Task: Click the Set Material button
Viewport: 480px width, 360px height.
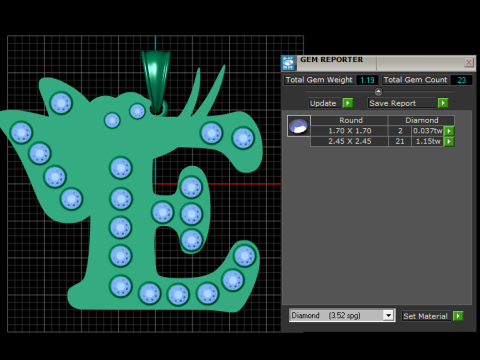Action: pos(426,316)
